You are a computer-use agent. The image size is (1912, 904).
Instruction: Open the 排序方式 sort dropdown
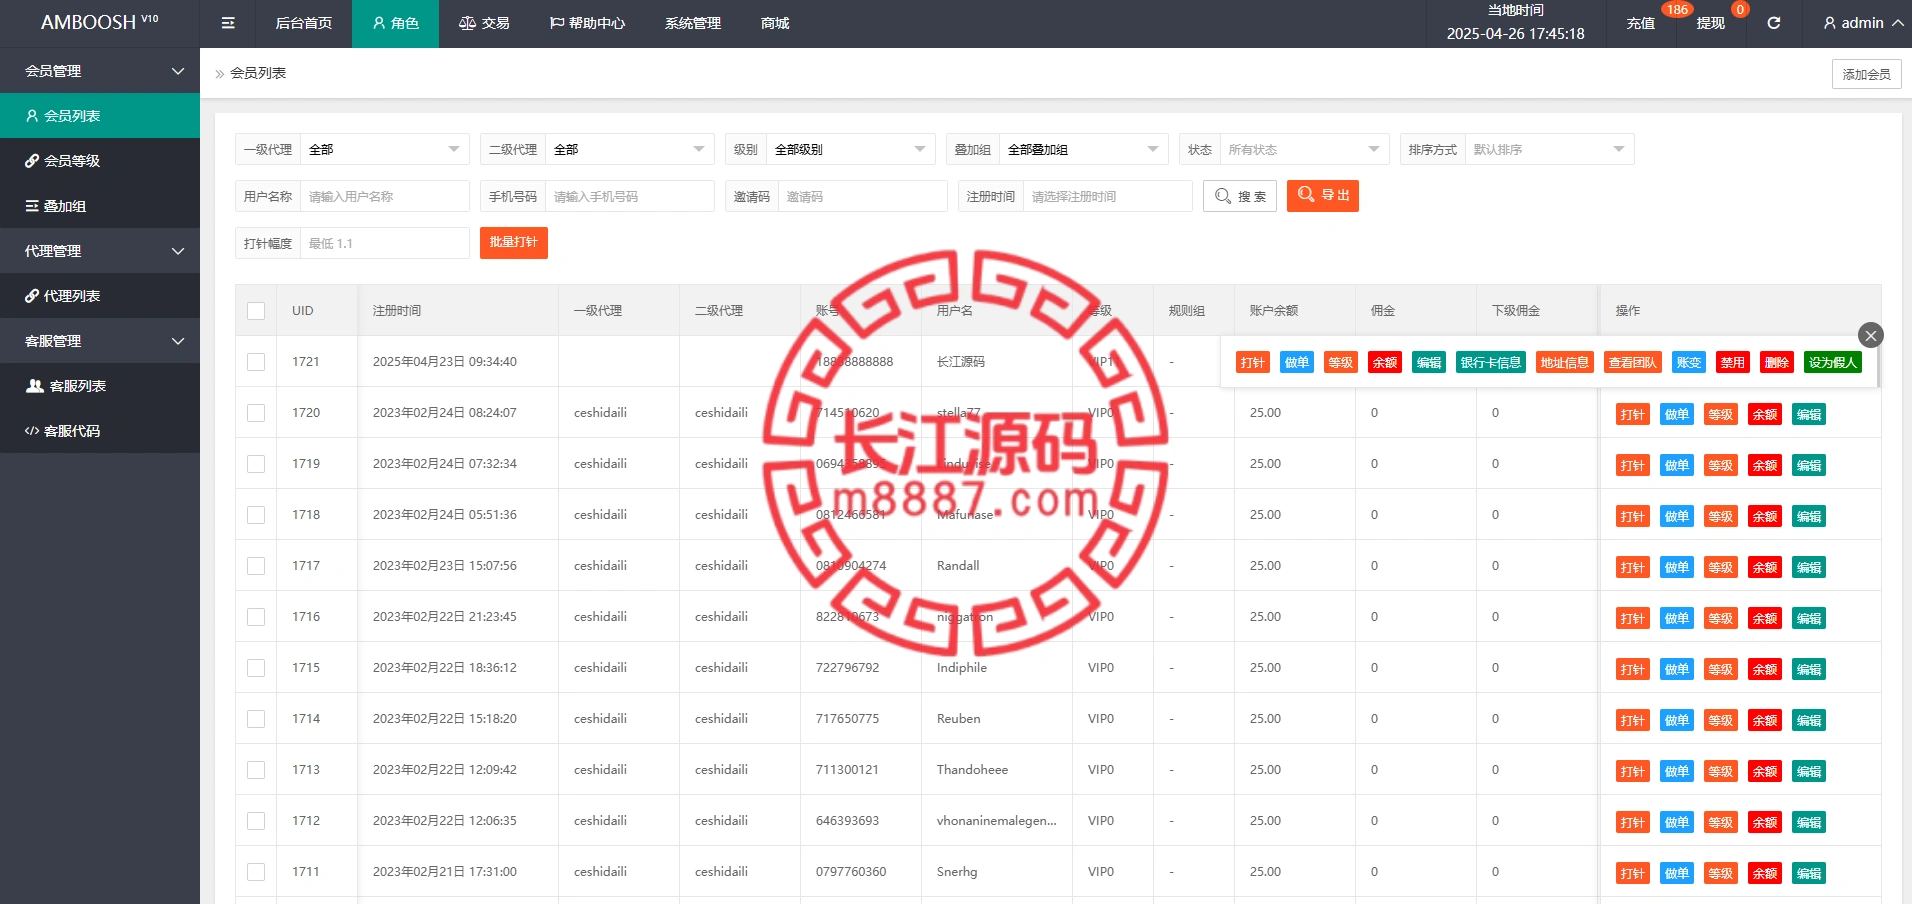pos(1550,149)
